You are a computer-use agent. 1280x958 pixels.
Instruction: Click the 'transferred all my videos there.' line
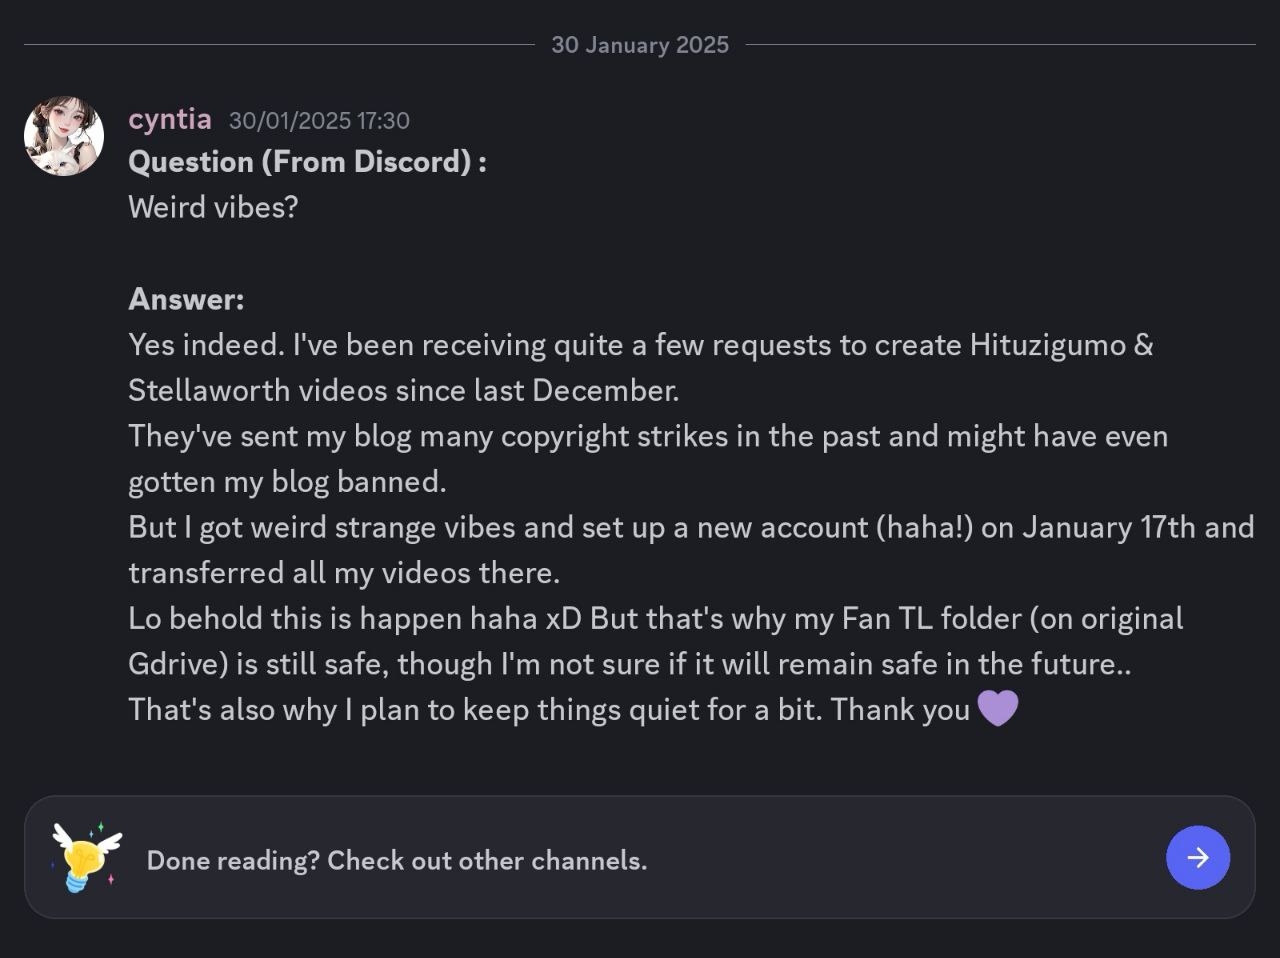343,572
